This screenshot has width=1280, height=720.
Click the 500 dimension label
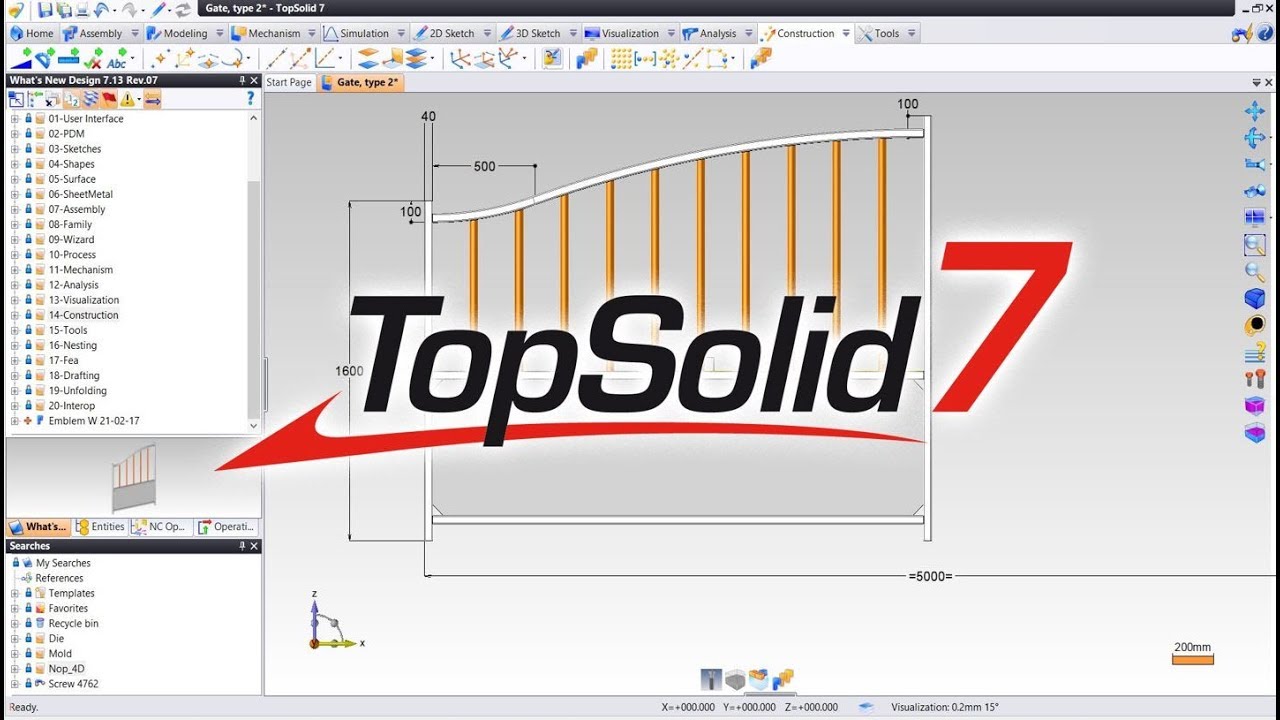coord(484,166)
